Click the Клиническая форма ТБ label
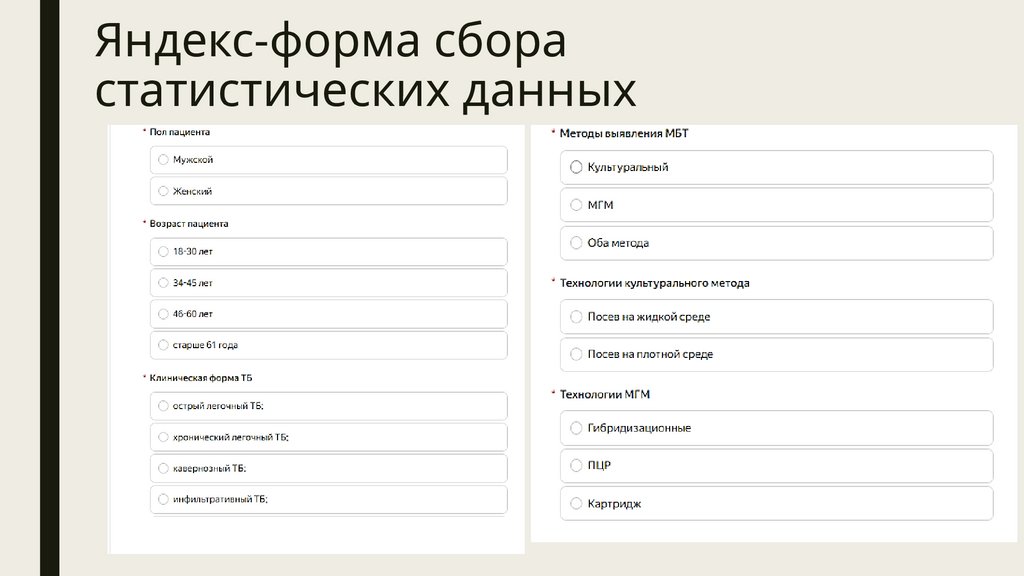Screen dimensions: 1024x576 click(x=200, y=377)
